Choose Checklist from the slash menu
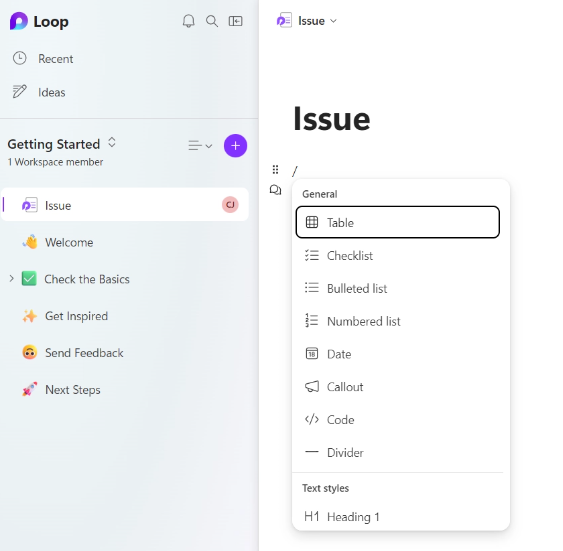Viewport: 563px width, 551px height. tap(397, 256)
